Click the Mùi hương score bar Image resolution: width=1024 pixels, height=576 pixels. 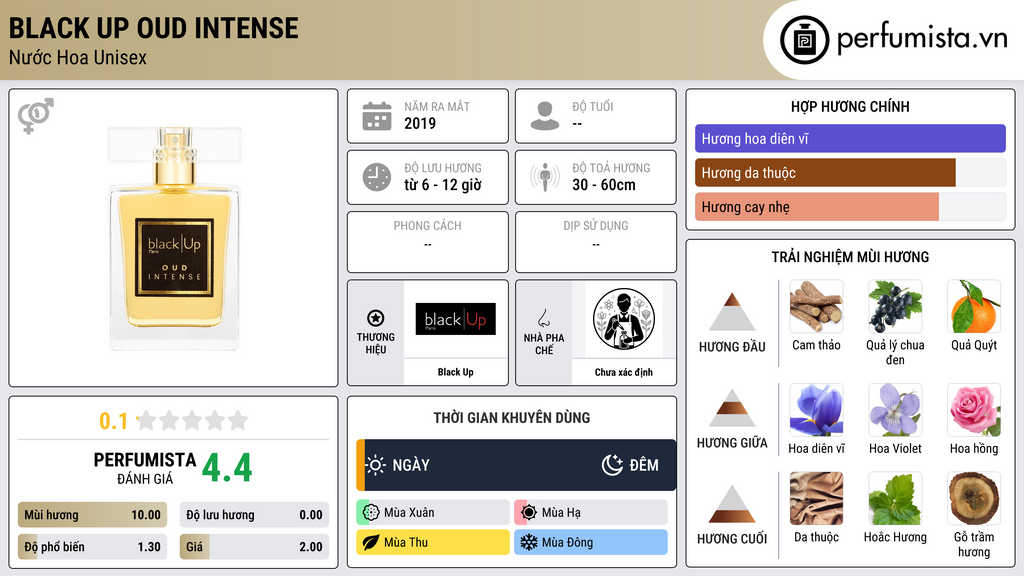(x=92, y=515)
